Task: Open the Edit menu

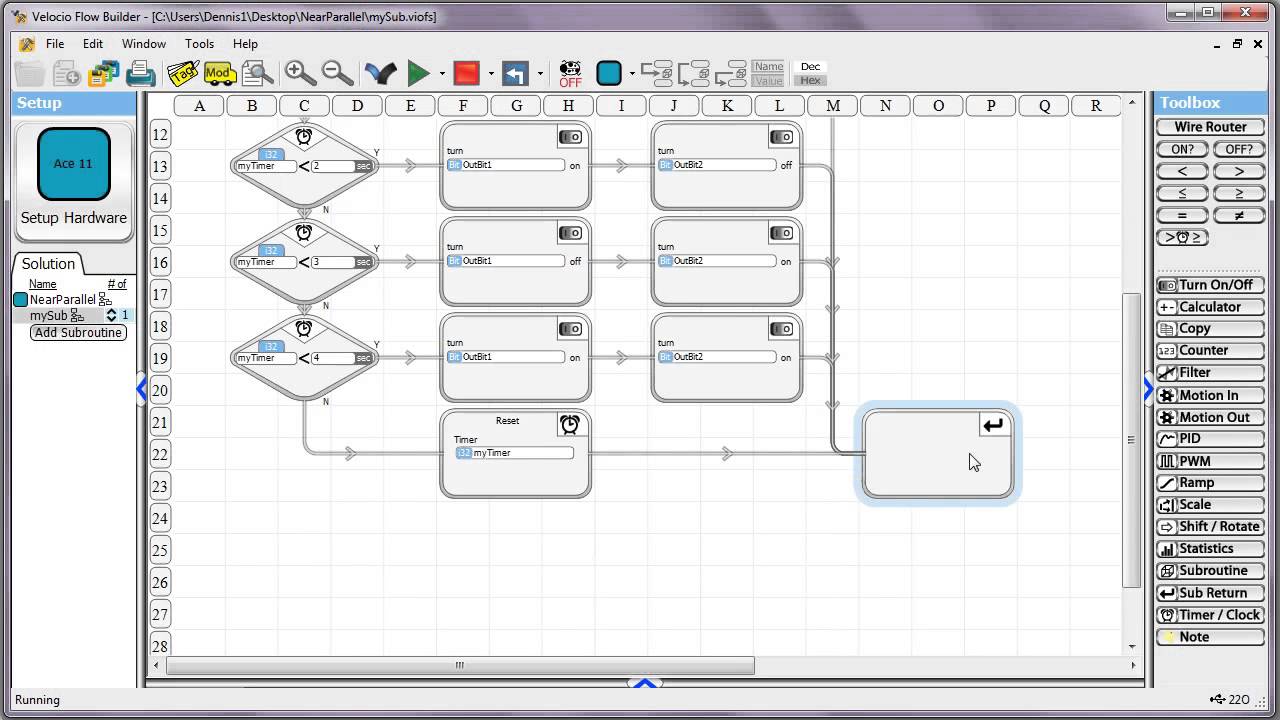Action: click(93, 44)
